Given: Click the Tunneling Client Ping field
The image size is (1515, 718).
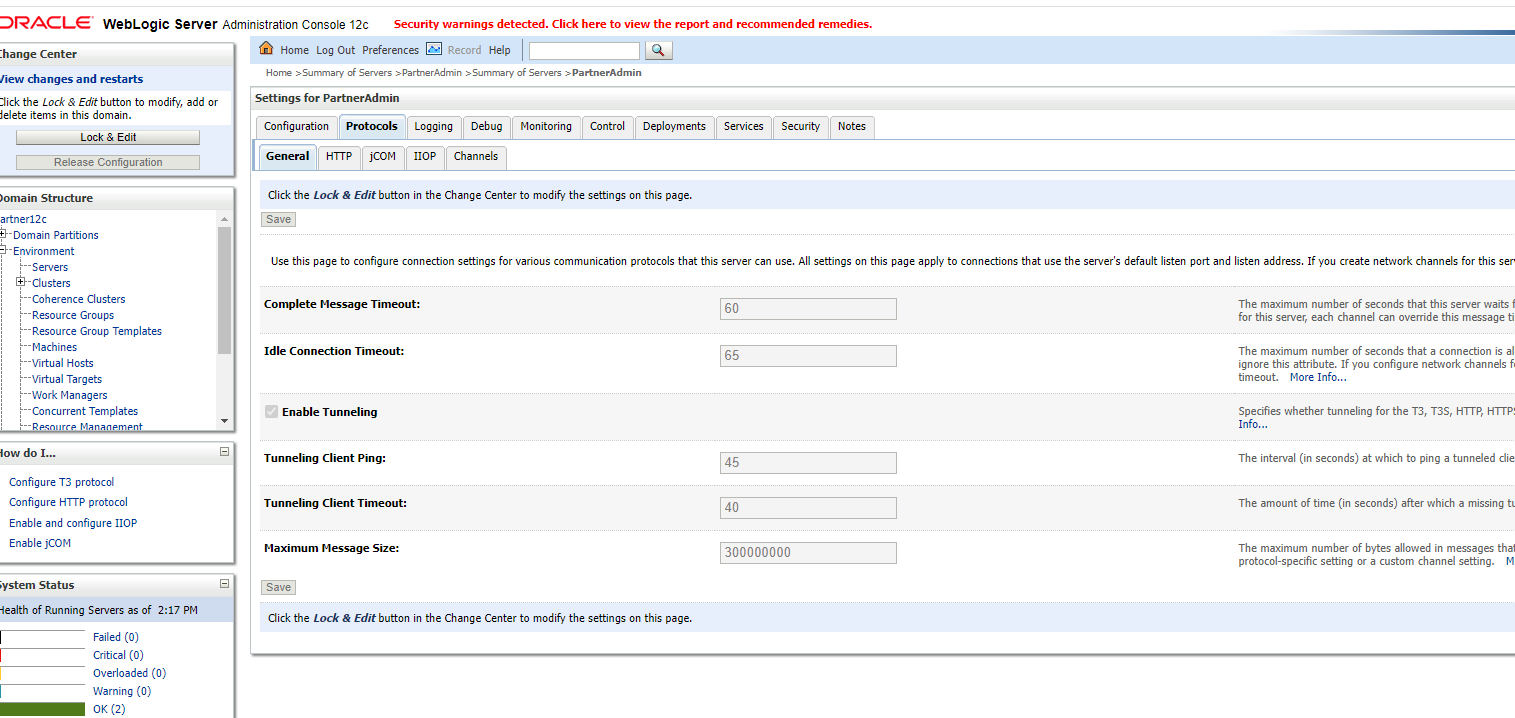Looking at the screenshot, I should 808,463.
